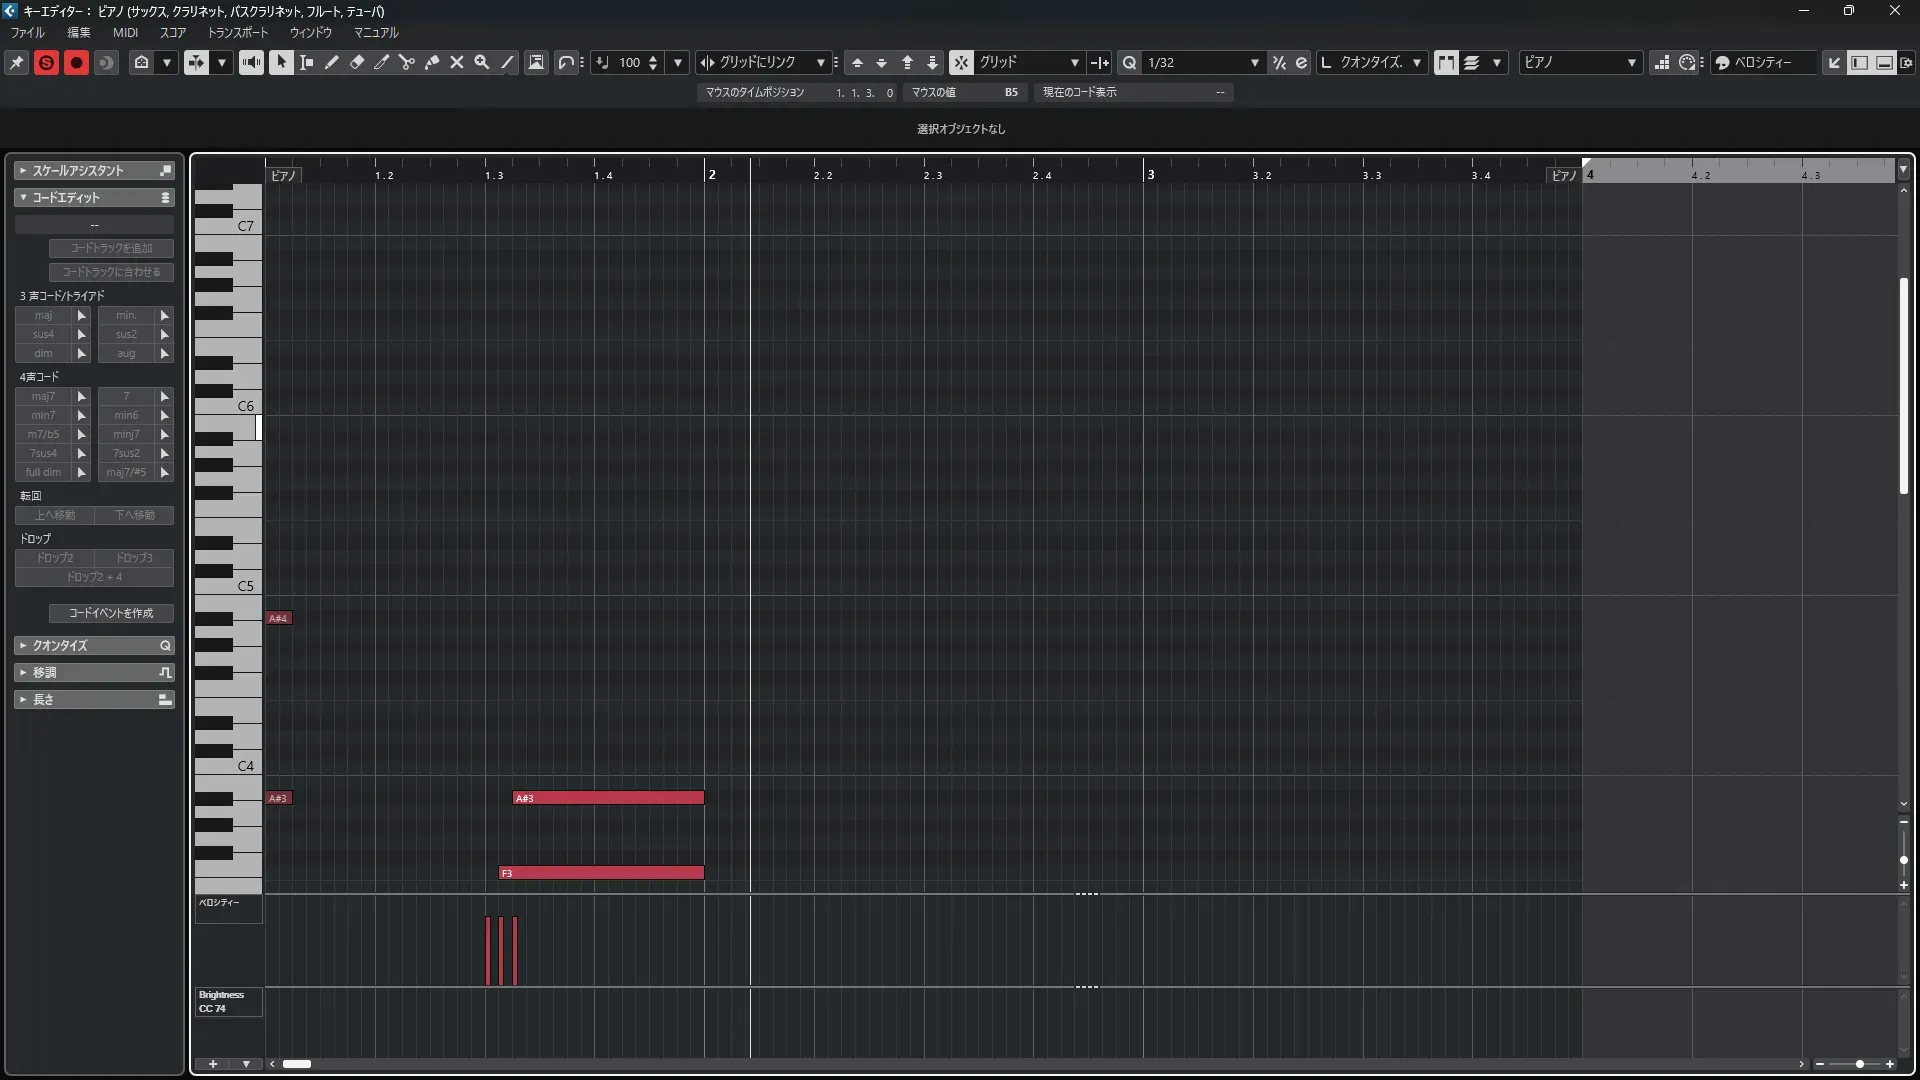Click the Line tool icon
The width and height of the screenshot is (1920, 1080).
pyautogui.click(x=508, y=62)
